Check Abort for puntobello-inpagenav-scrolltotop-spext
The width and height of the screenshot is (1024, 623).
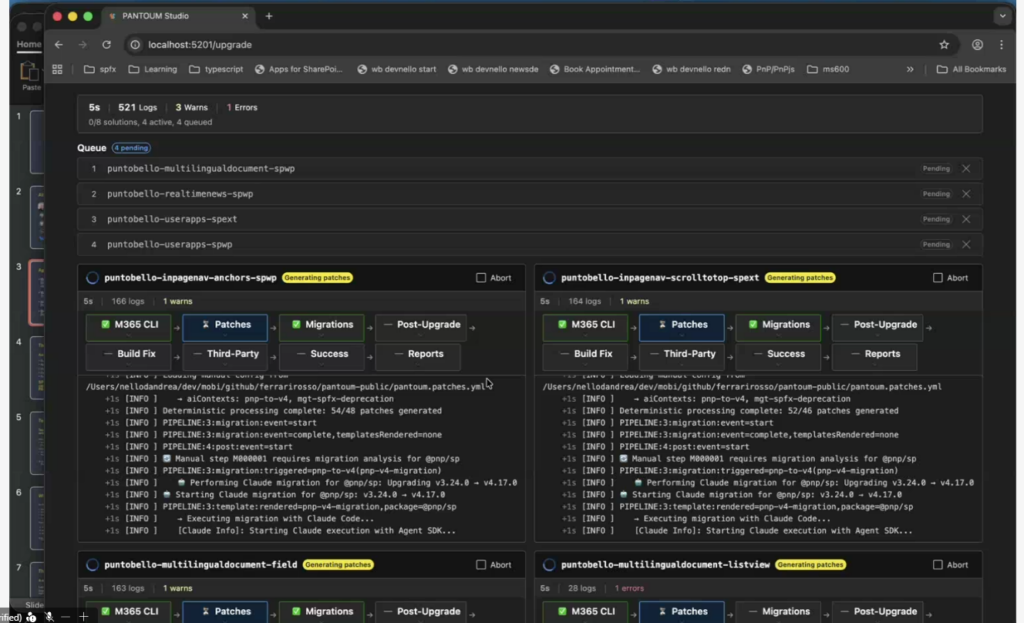point(938,278)
